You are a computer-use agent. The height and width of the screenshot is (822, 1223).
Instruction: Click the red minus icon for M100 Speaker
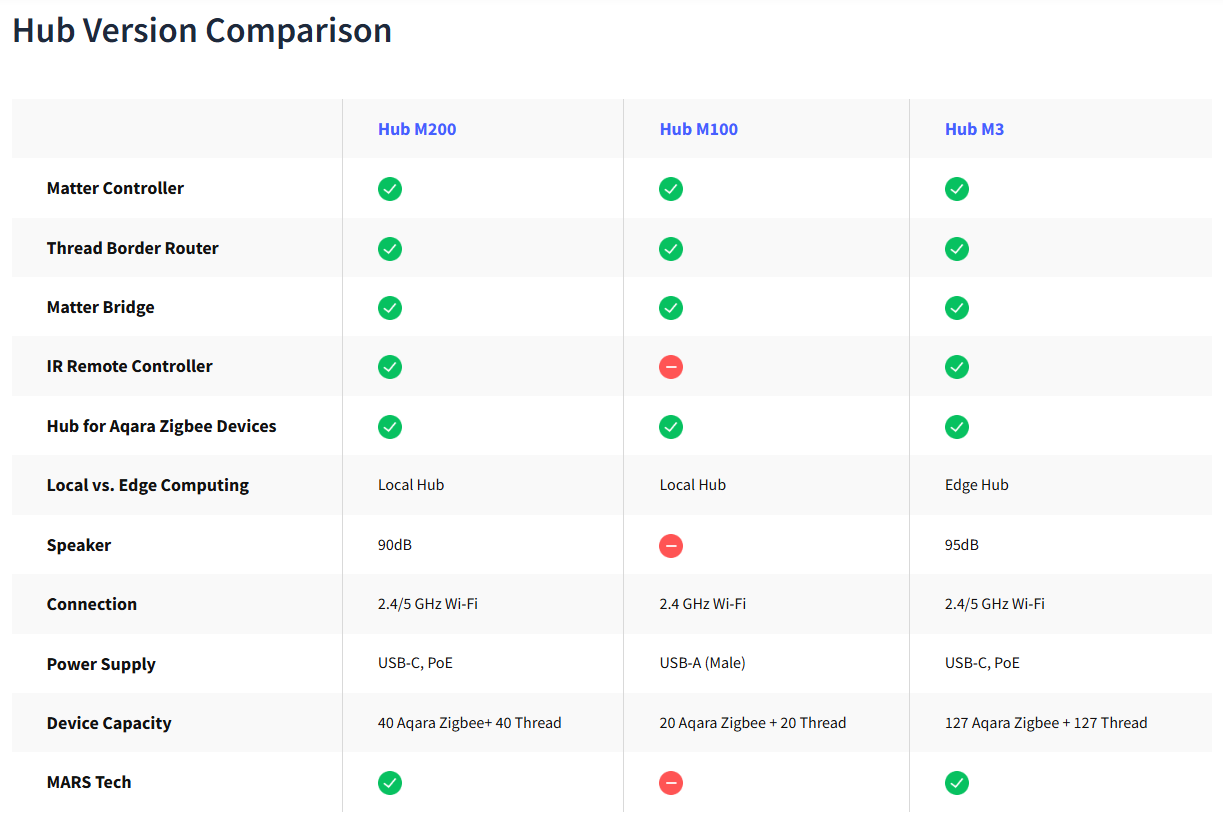[671, 546]
